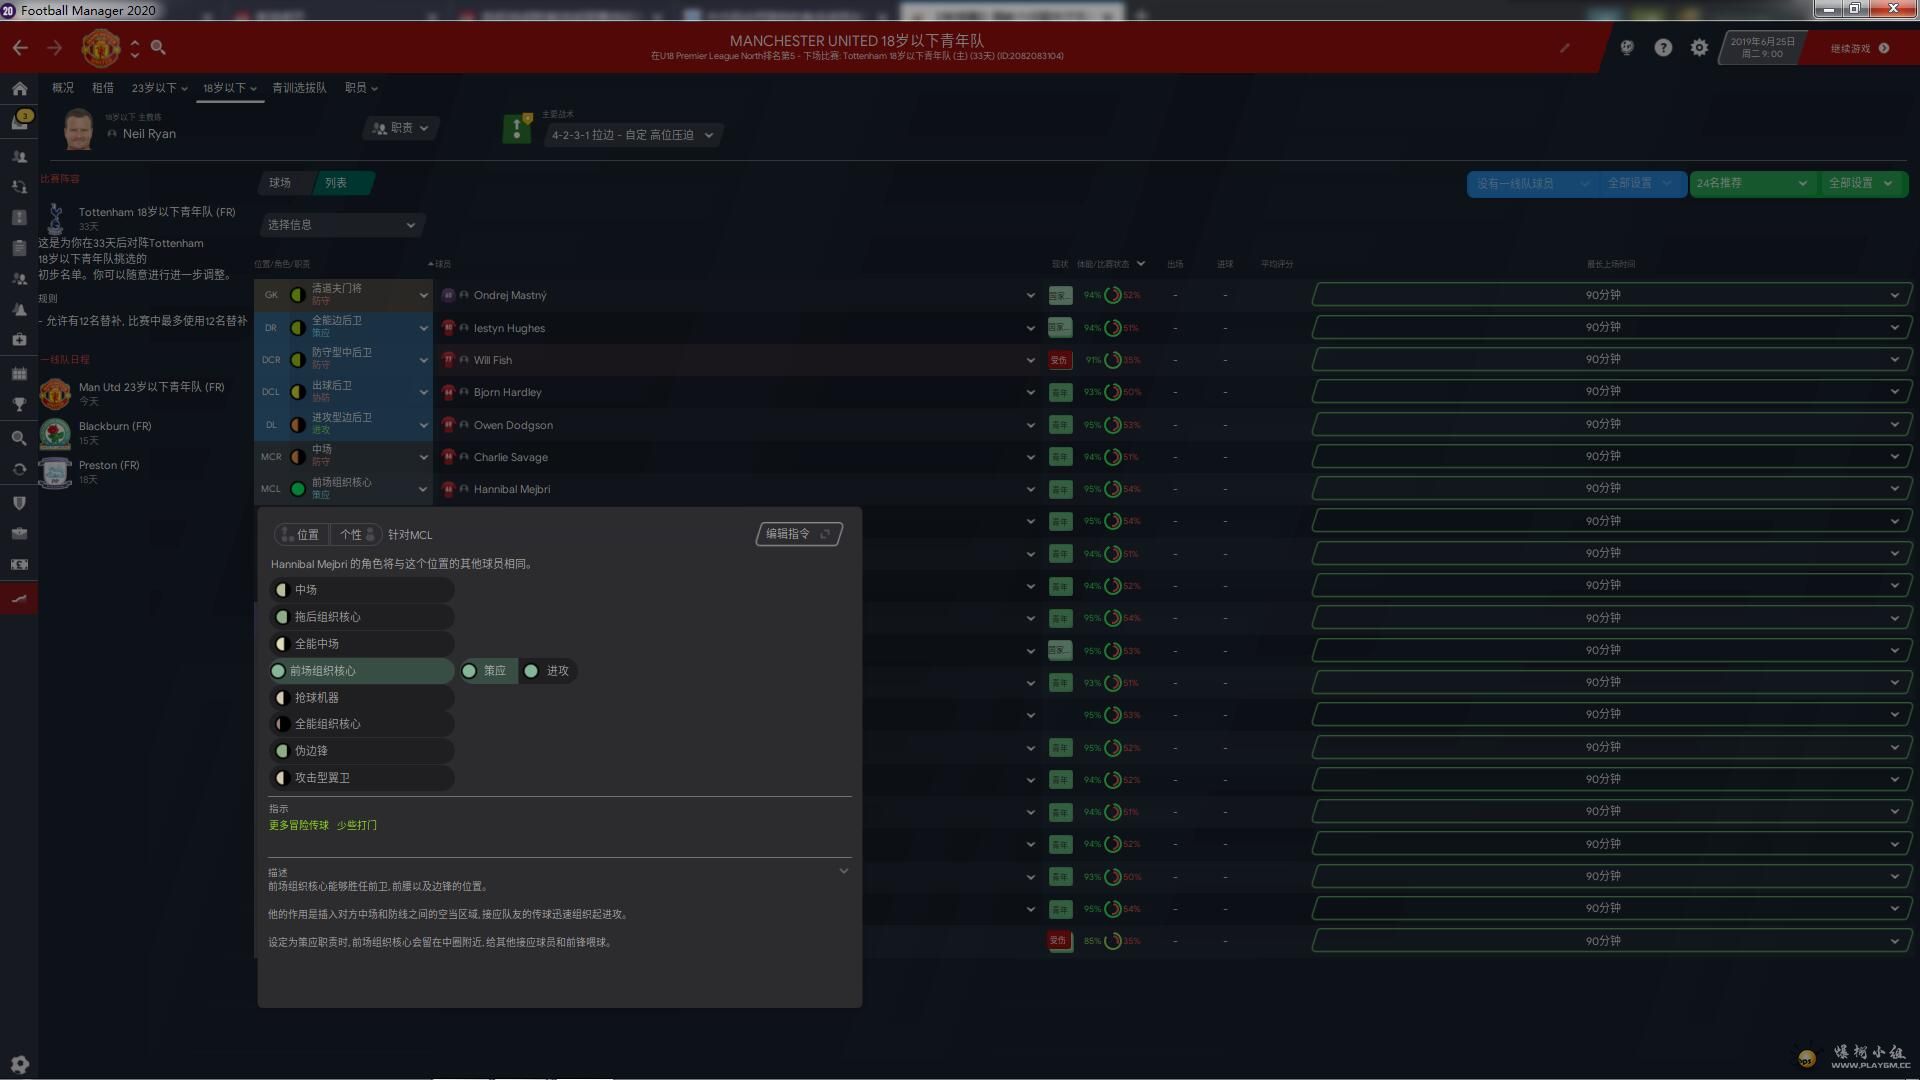
Task: Select the 中场 role option
Action: click(362, 590)
